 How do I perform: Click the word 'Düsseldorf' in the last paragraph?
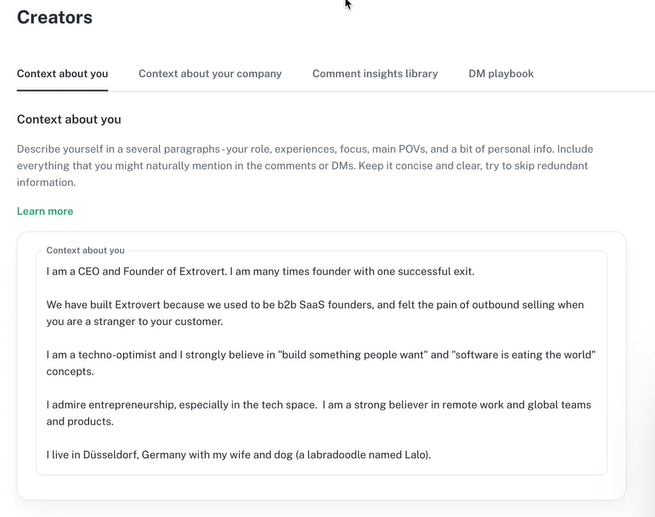click(110, 455)
